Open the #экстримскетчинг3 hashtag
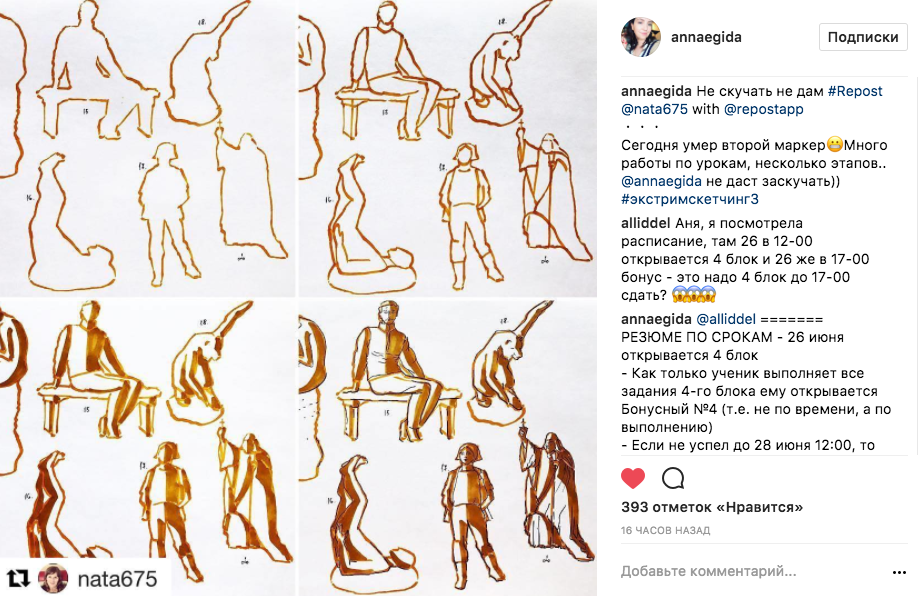918x596 pixels. (690, 199)
